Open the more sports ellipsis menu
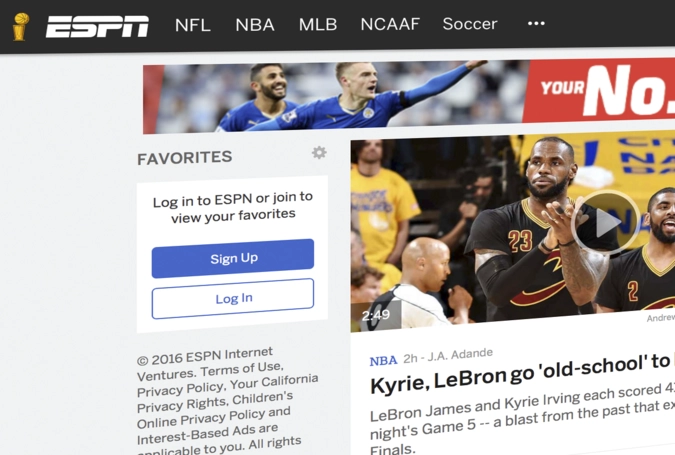The image size is (675, 455). coord(536,23)
